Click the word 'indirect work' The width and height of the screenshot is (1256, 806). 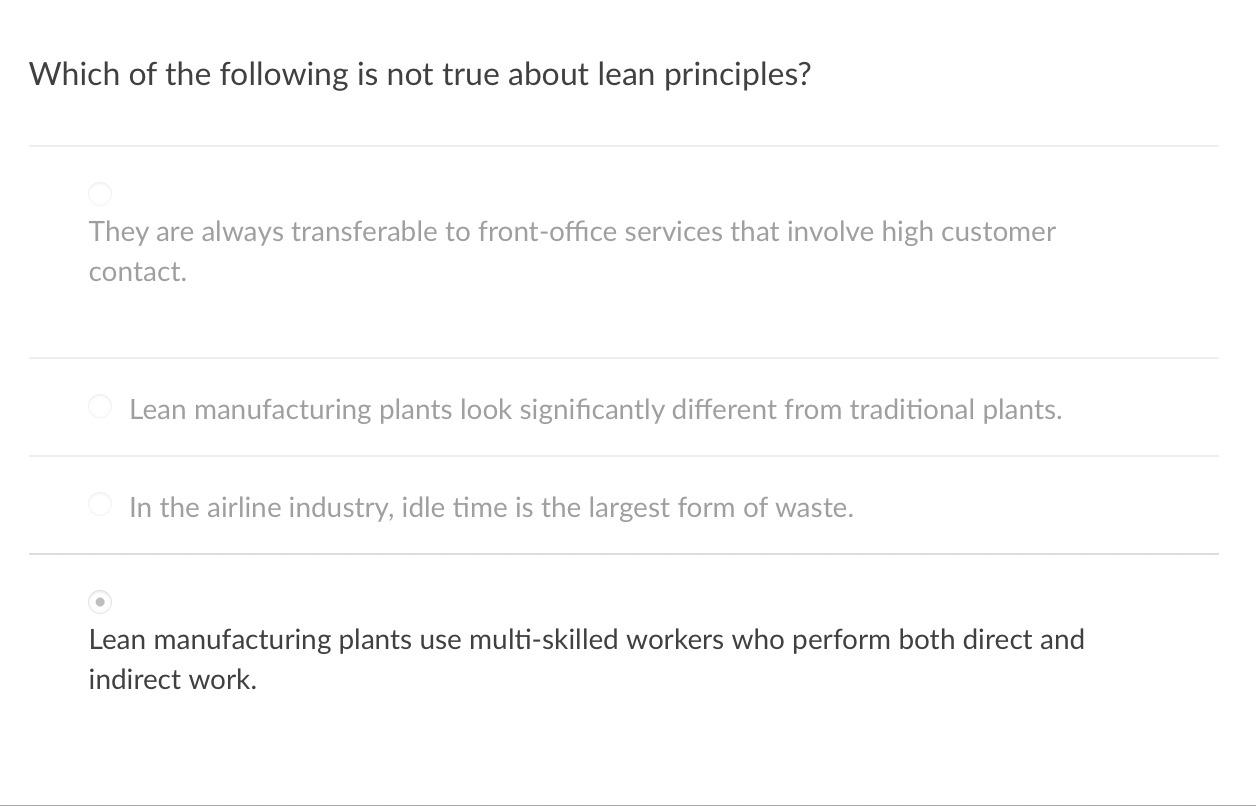pos(172,679)
